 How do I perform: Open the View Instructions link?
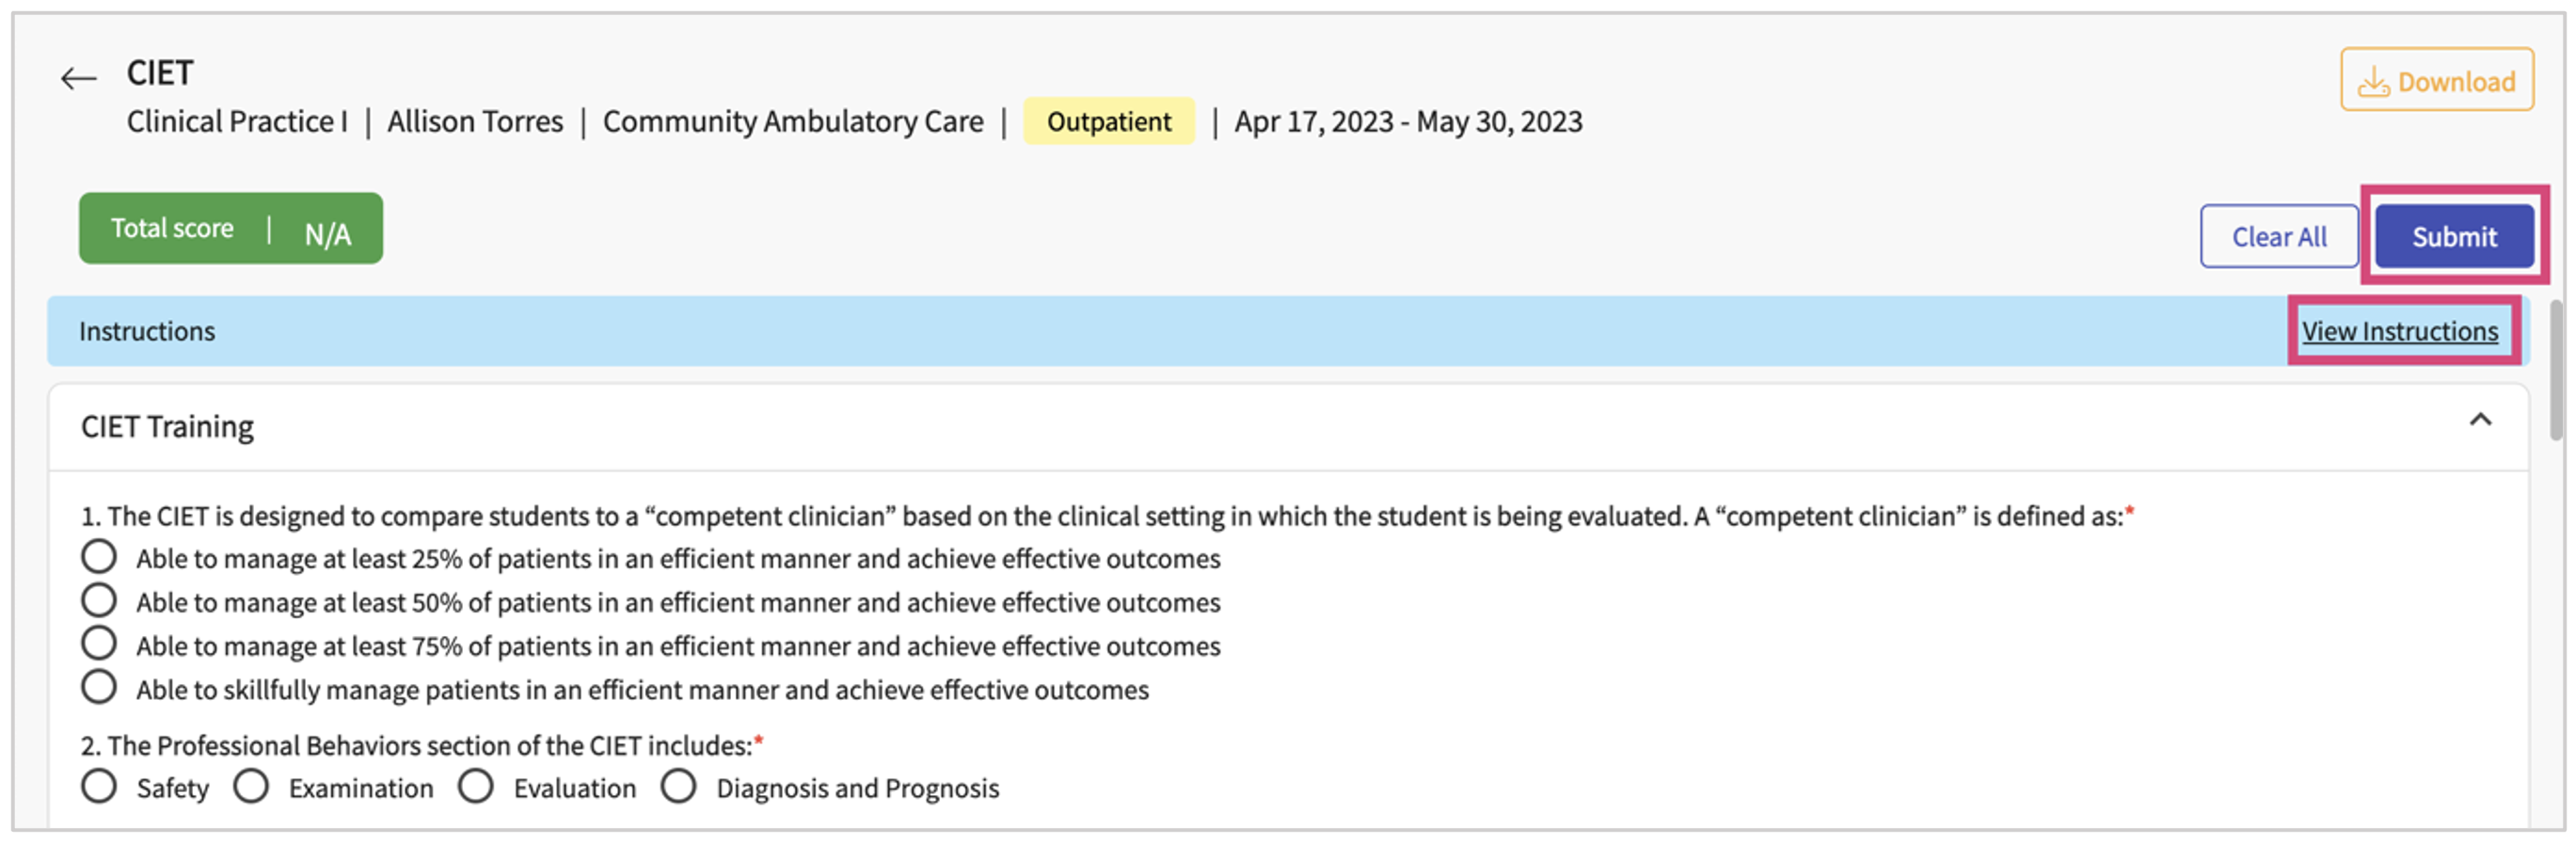pos(2402,331)
